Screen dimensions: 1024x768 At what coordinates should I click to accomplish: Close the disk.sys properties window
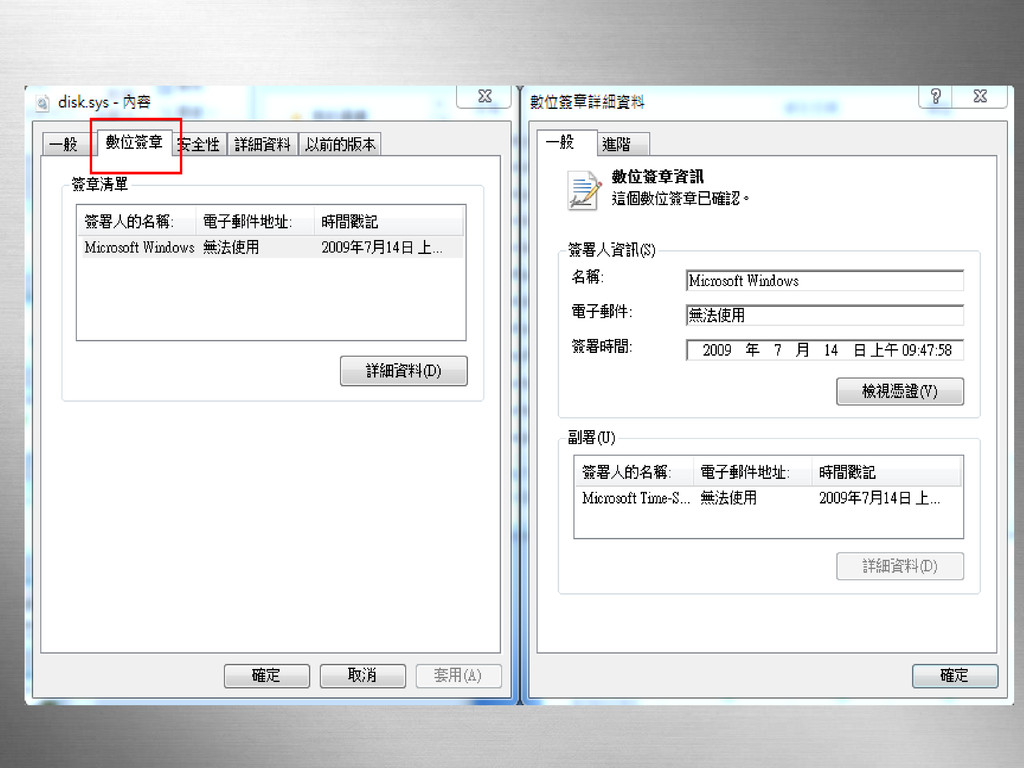pyautogui.click(x=485, y=97)
